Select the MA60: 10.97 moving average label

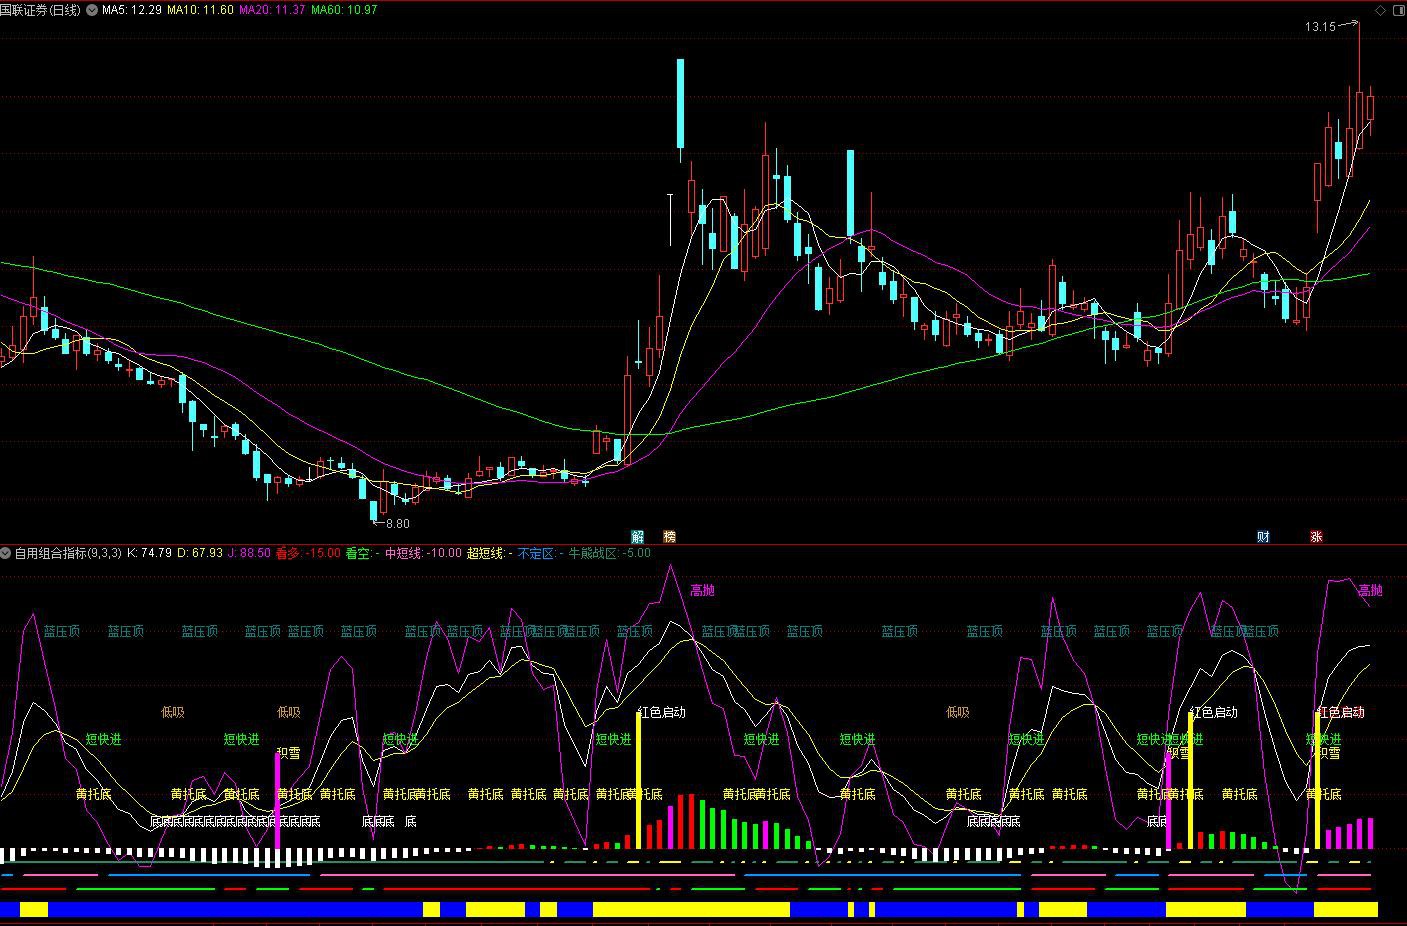click(345, 10)
